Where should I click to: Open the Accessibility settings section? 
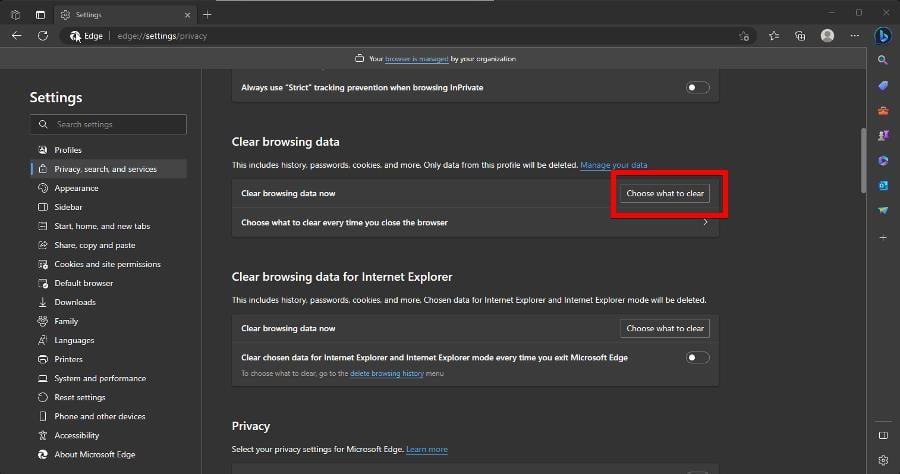(x=108, y=435)
